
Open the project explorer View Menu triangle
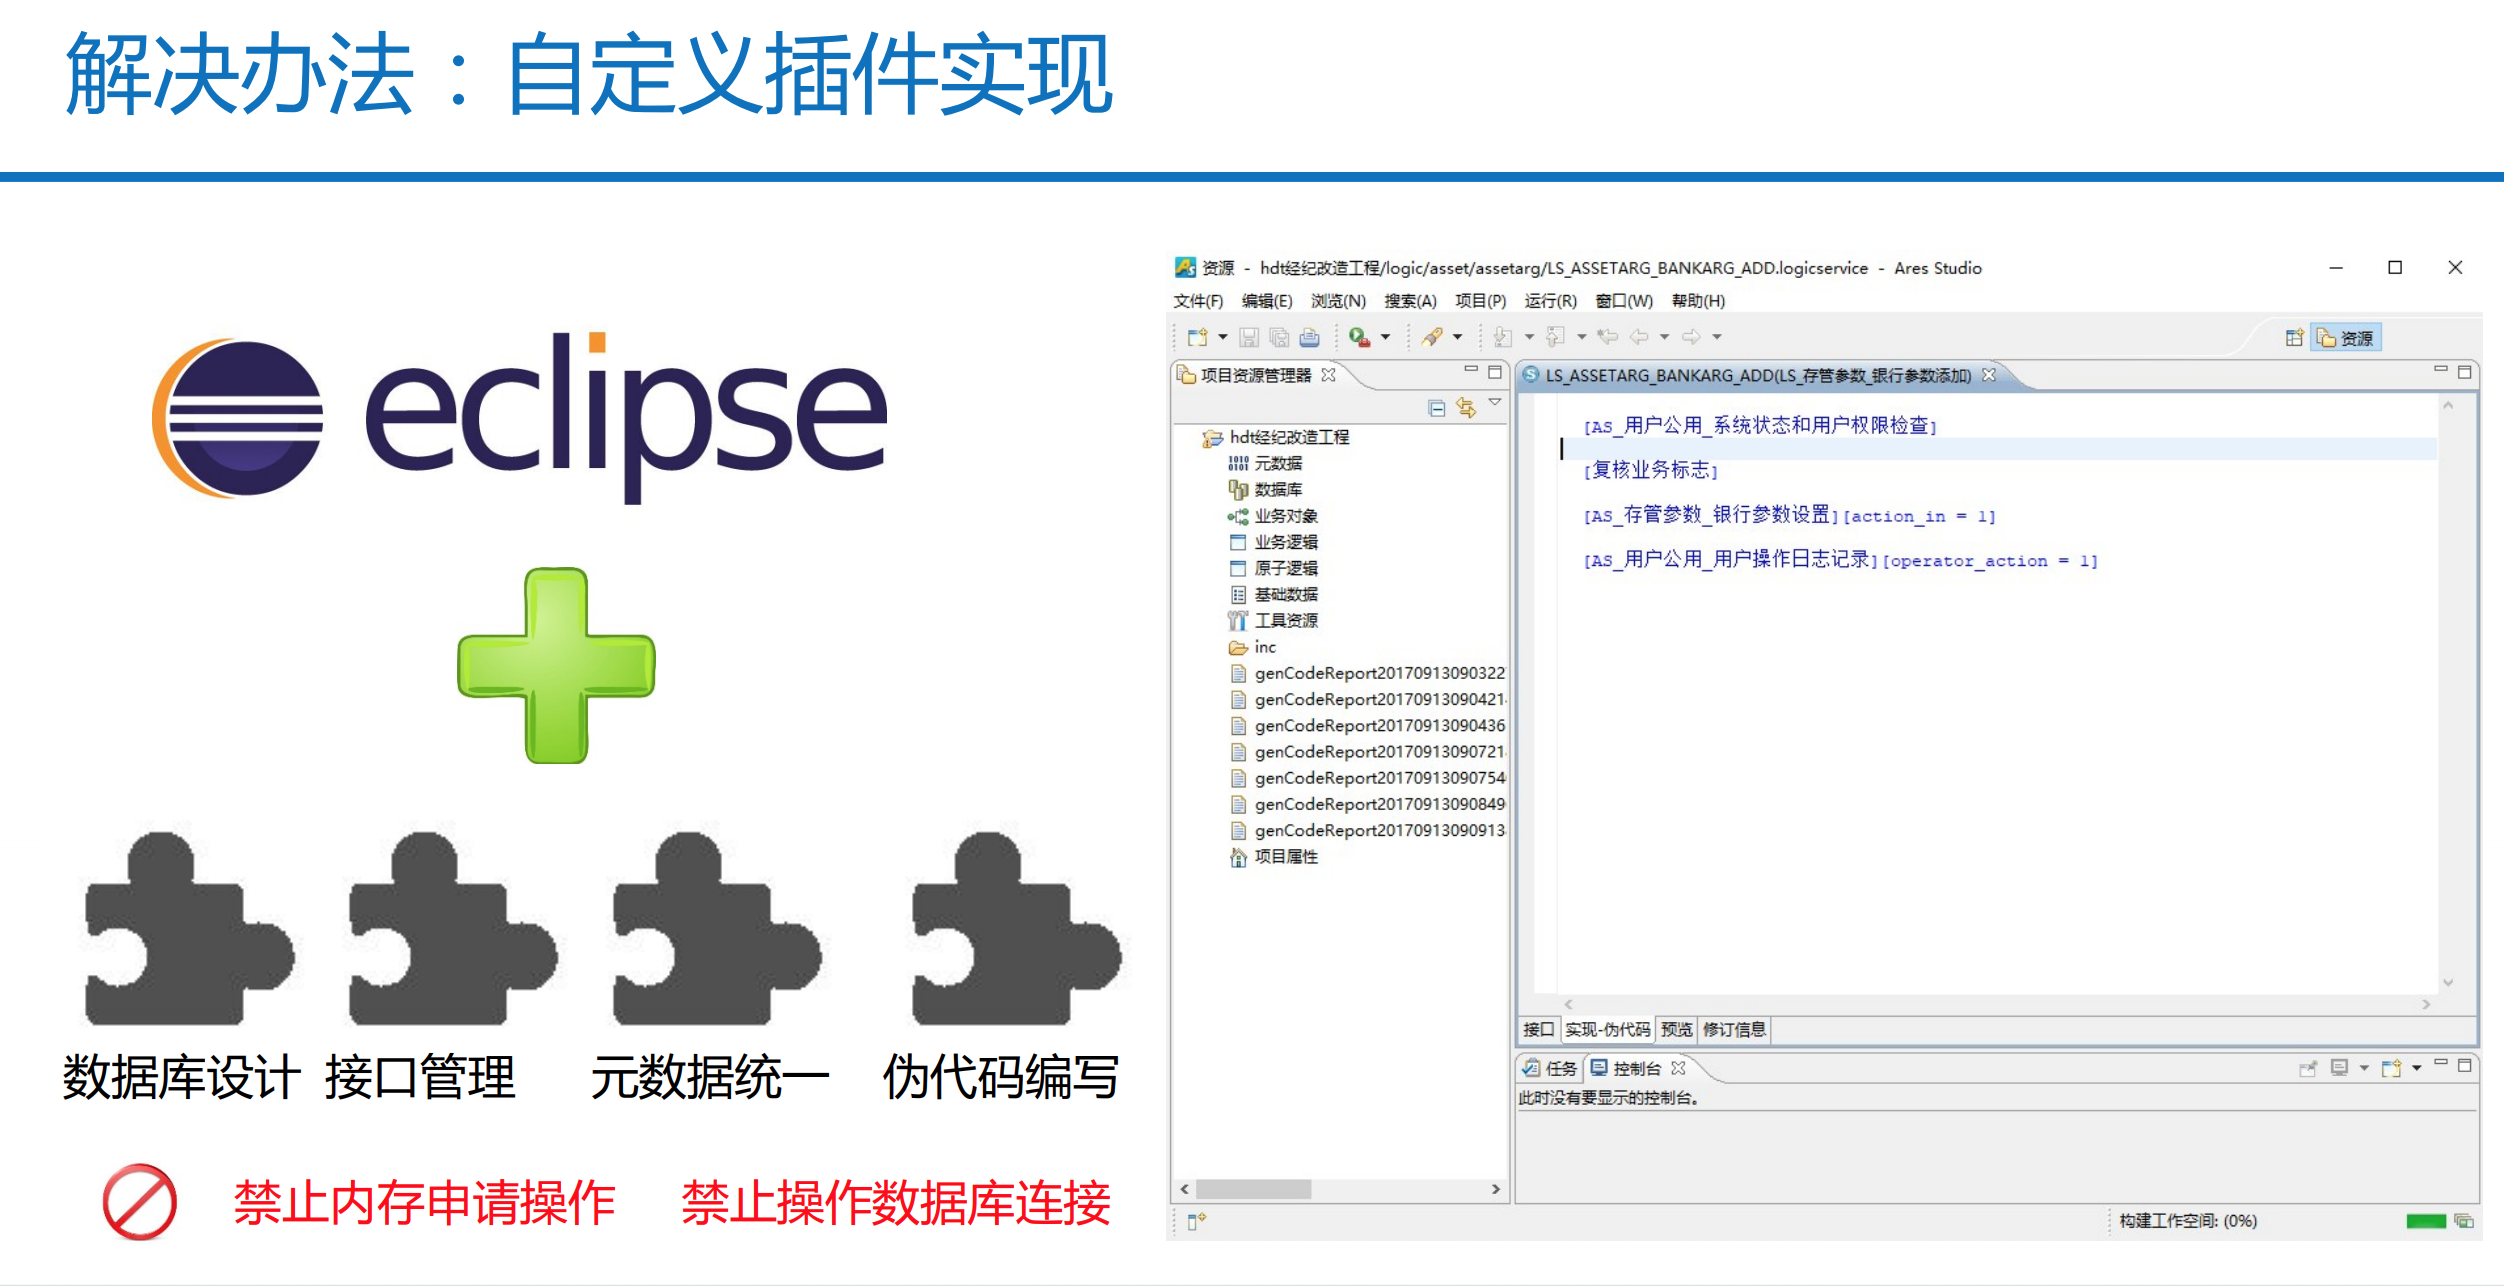(x=1495, y=403)
